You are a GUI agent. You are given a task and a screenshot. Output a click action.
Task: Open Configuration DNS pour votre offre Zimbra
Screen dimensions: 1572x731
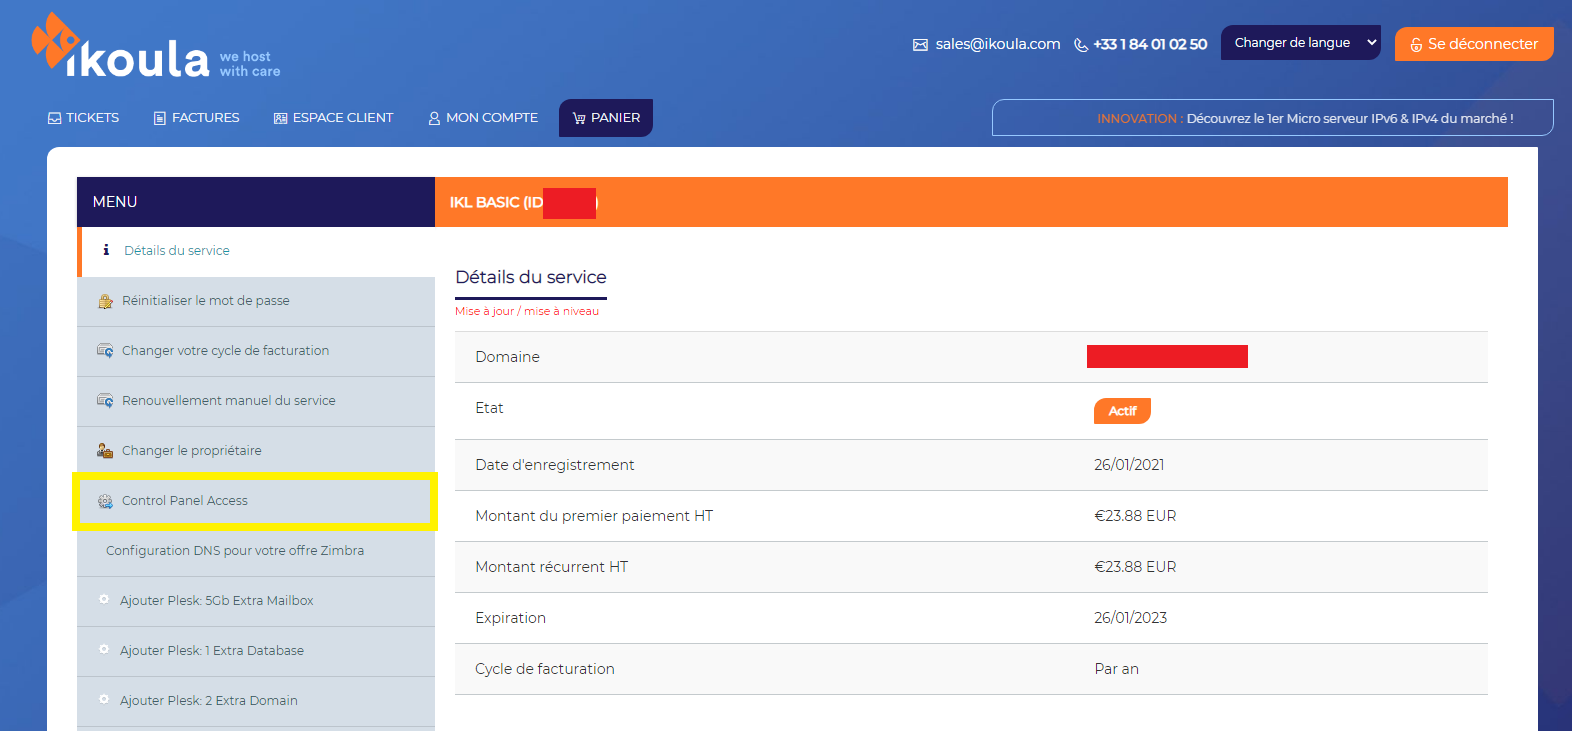tap(256, 551)
